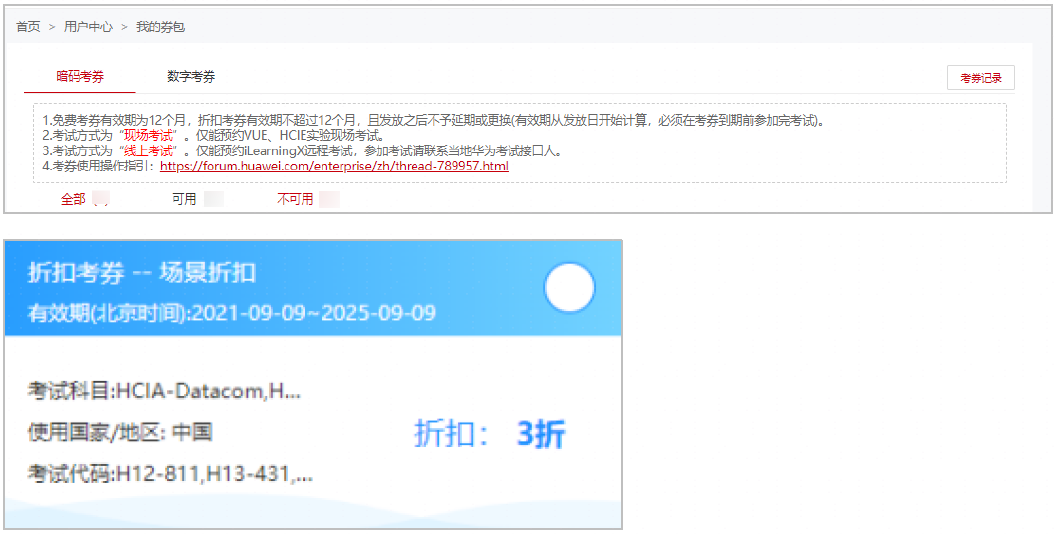The height and width of the screenshot is (534, 1057).
Task: Filter coupons by 全部
Action: coord(73,199)
